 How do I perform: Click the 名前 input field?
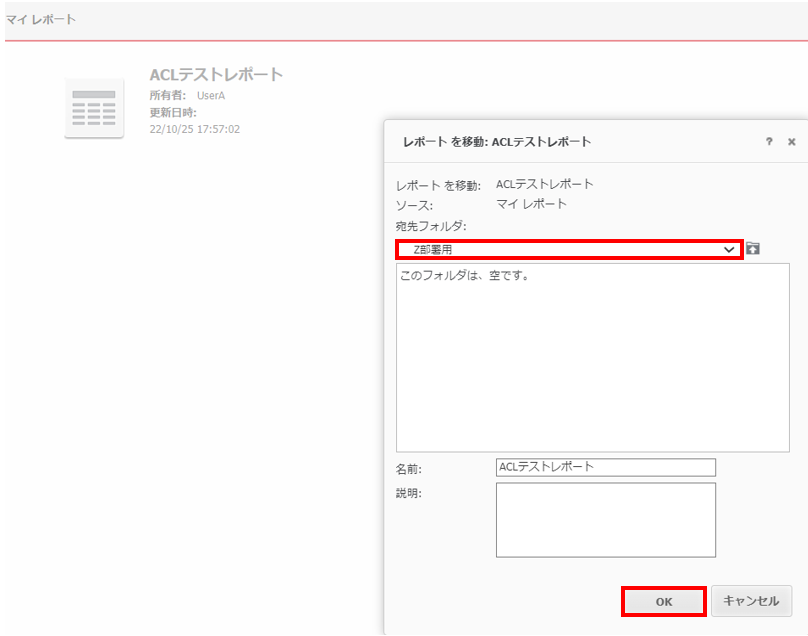pyautogui.click(x=605, y=467)
